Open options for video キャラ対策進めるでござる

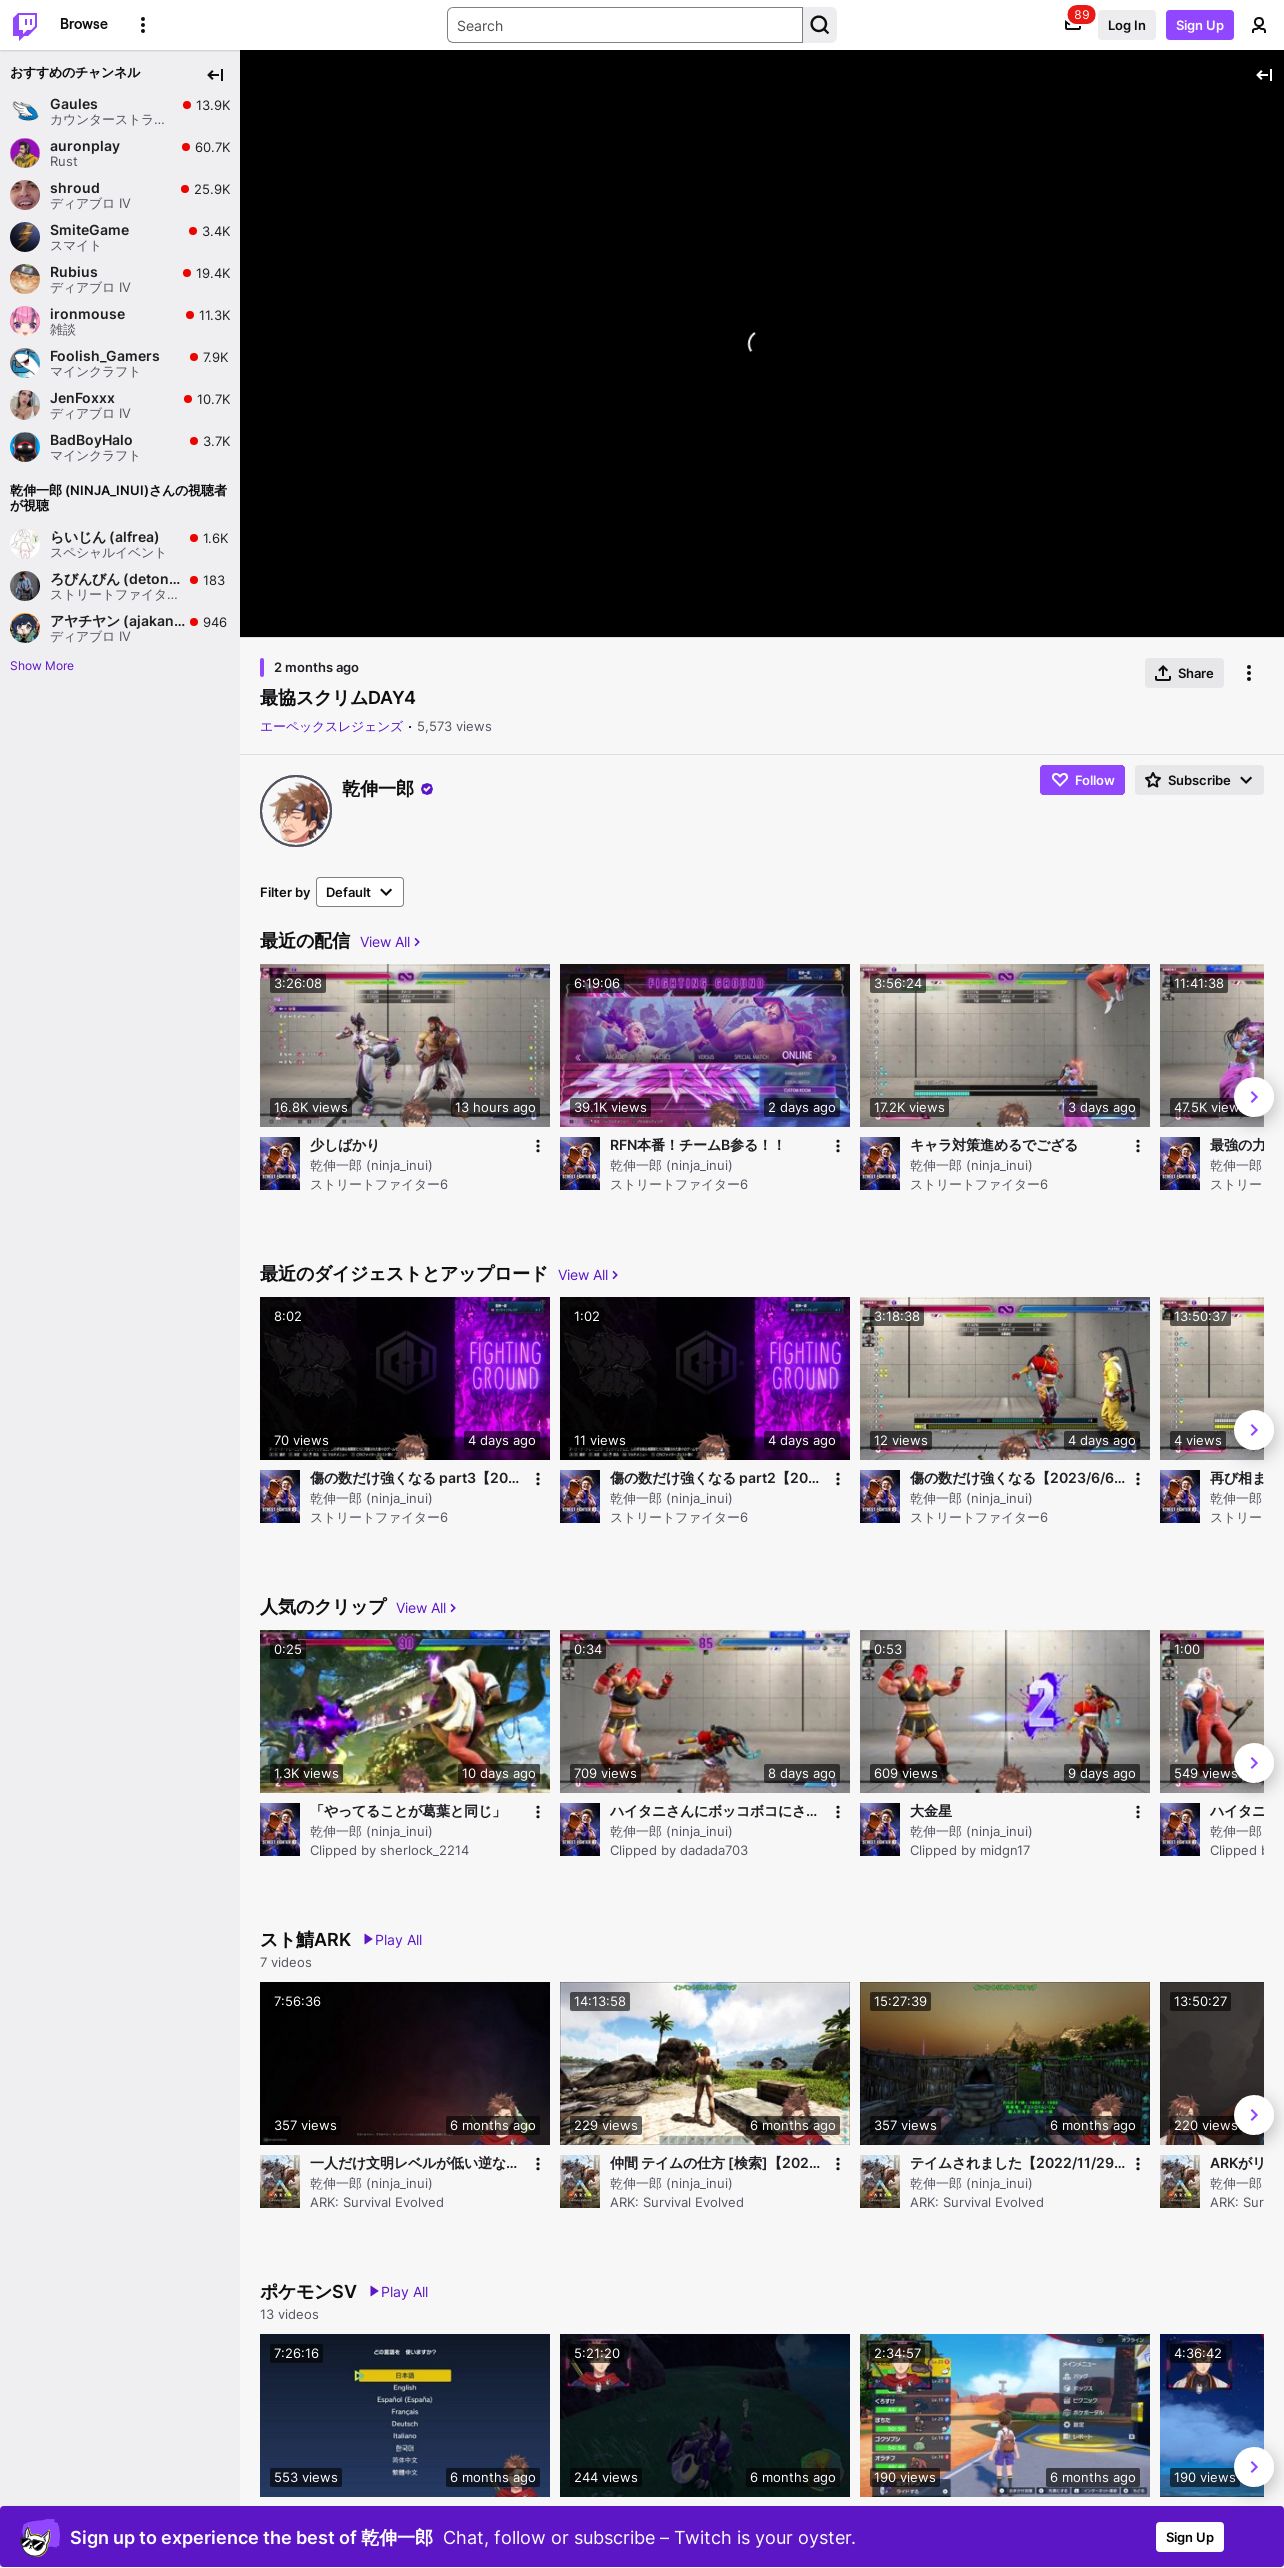coord(1138,1146)
